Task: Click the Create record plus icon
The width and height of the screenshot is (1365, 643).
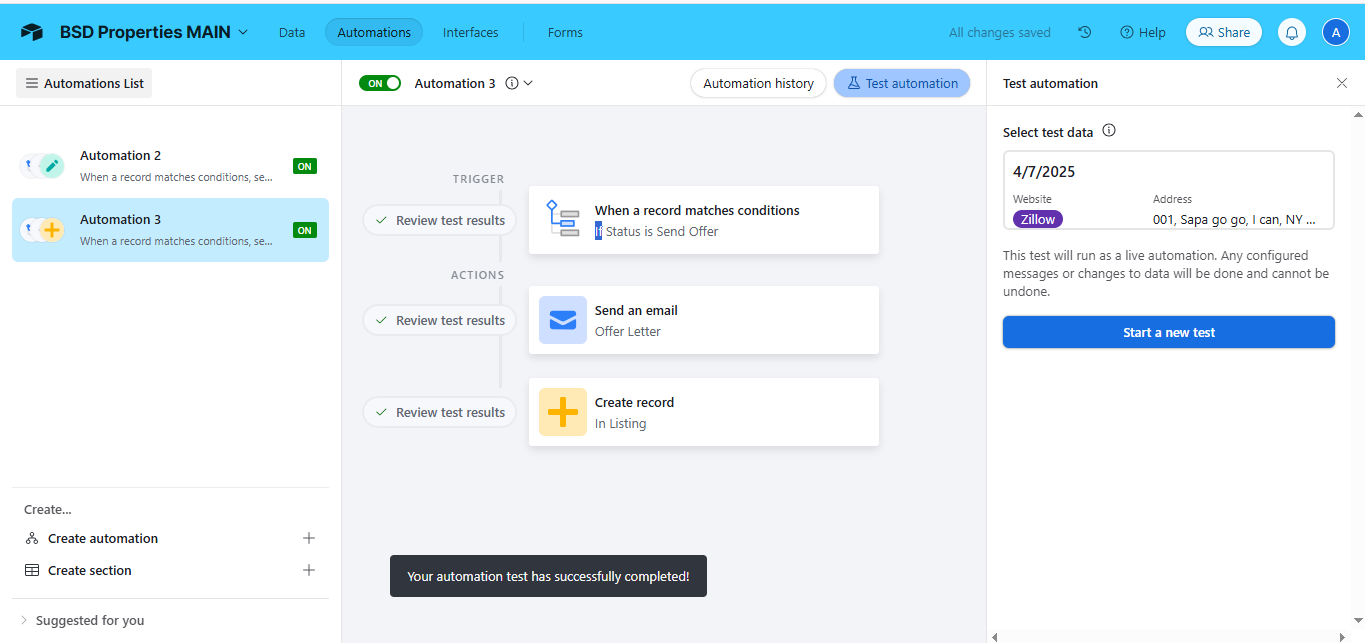Action: [x=563, y=412]
